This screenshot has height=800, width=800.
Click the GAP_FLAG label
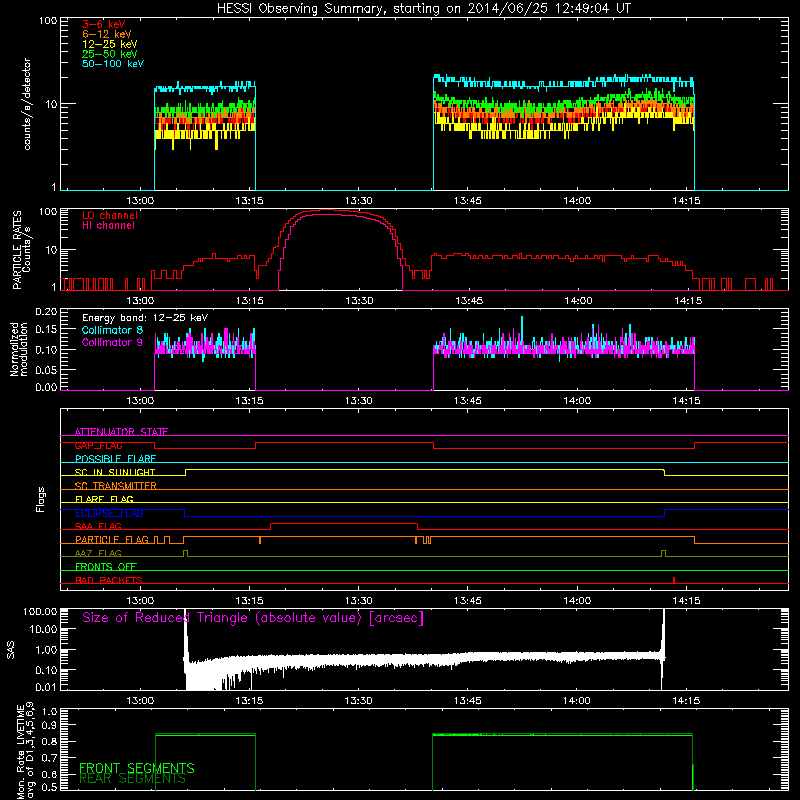tap(98, 445)
